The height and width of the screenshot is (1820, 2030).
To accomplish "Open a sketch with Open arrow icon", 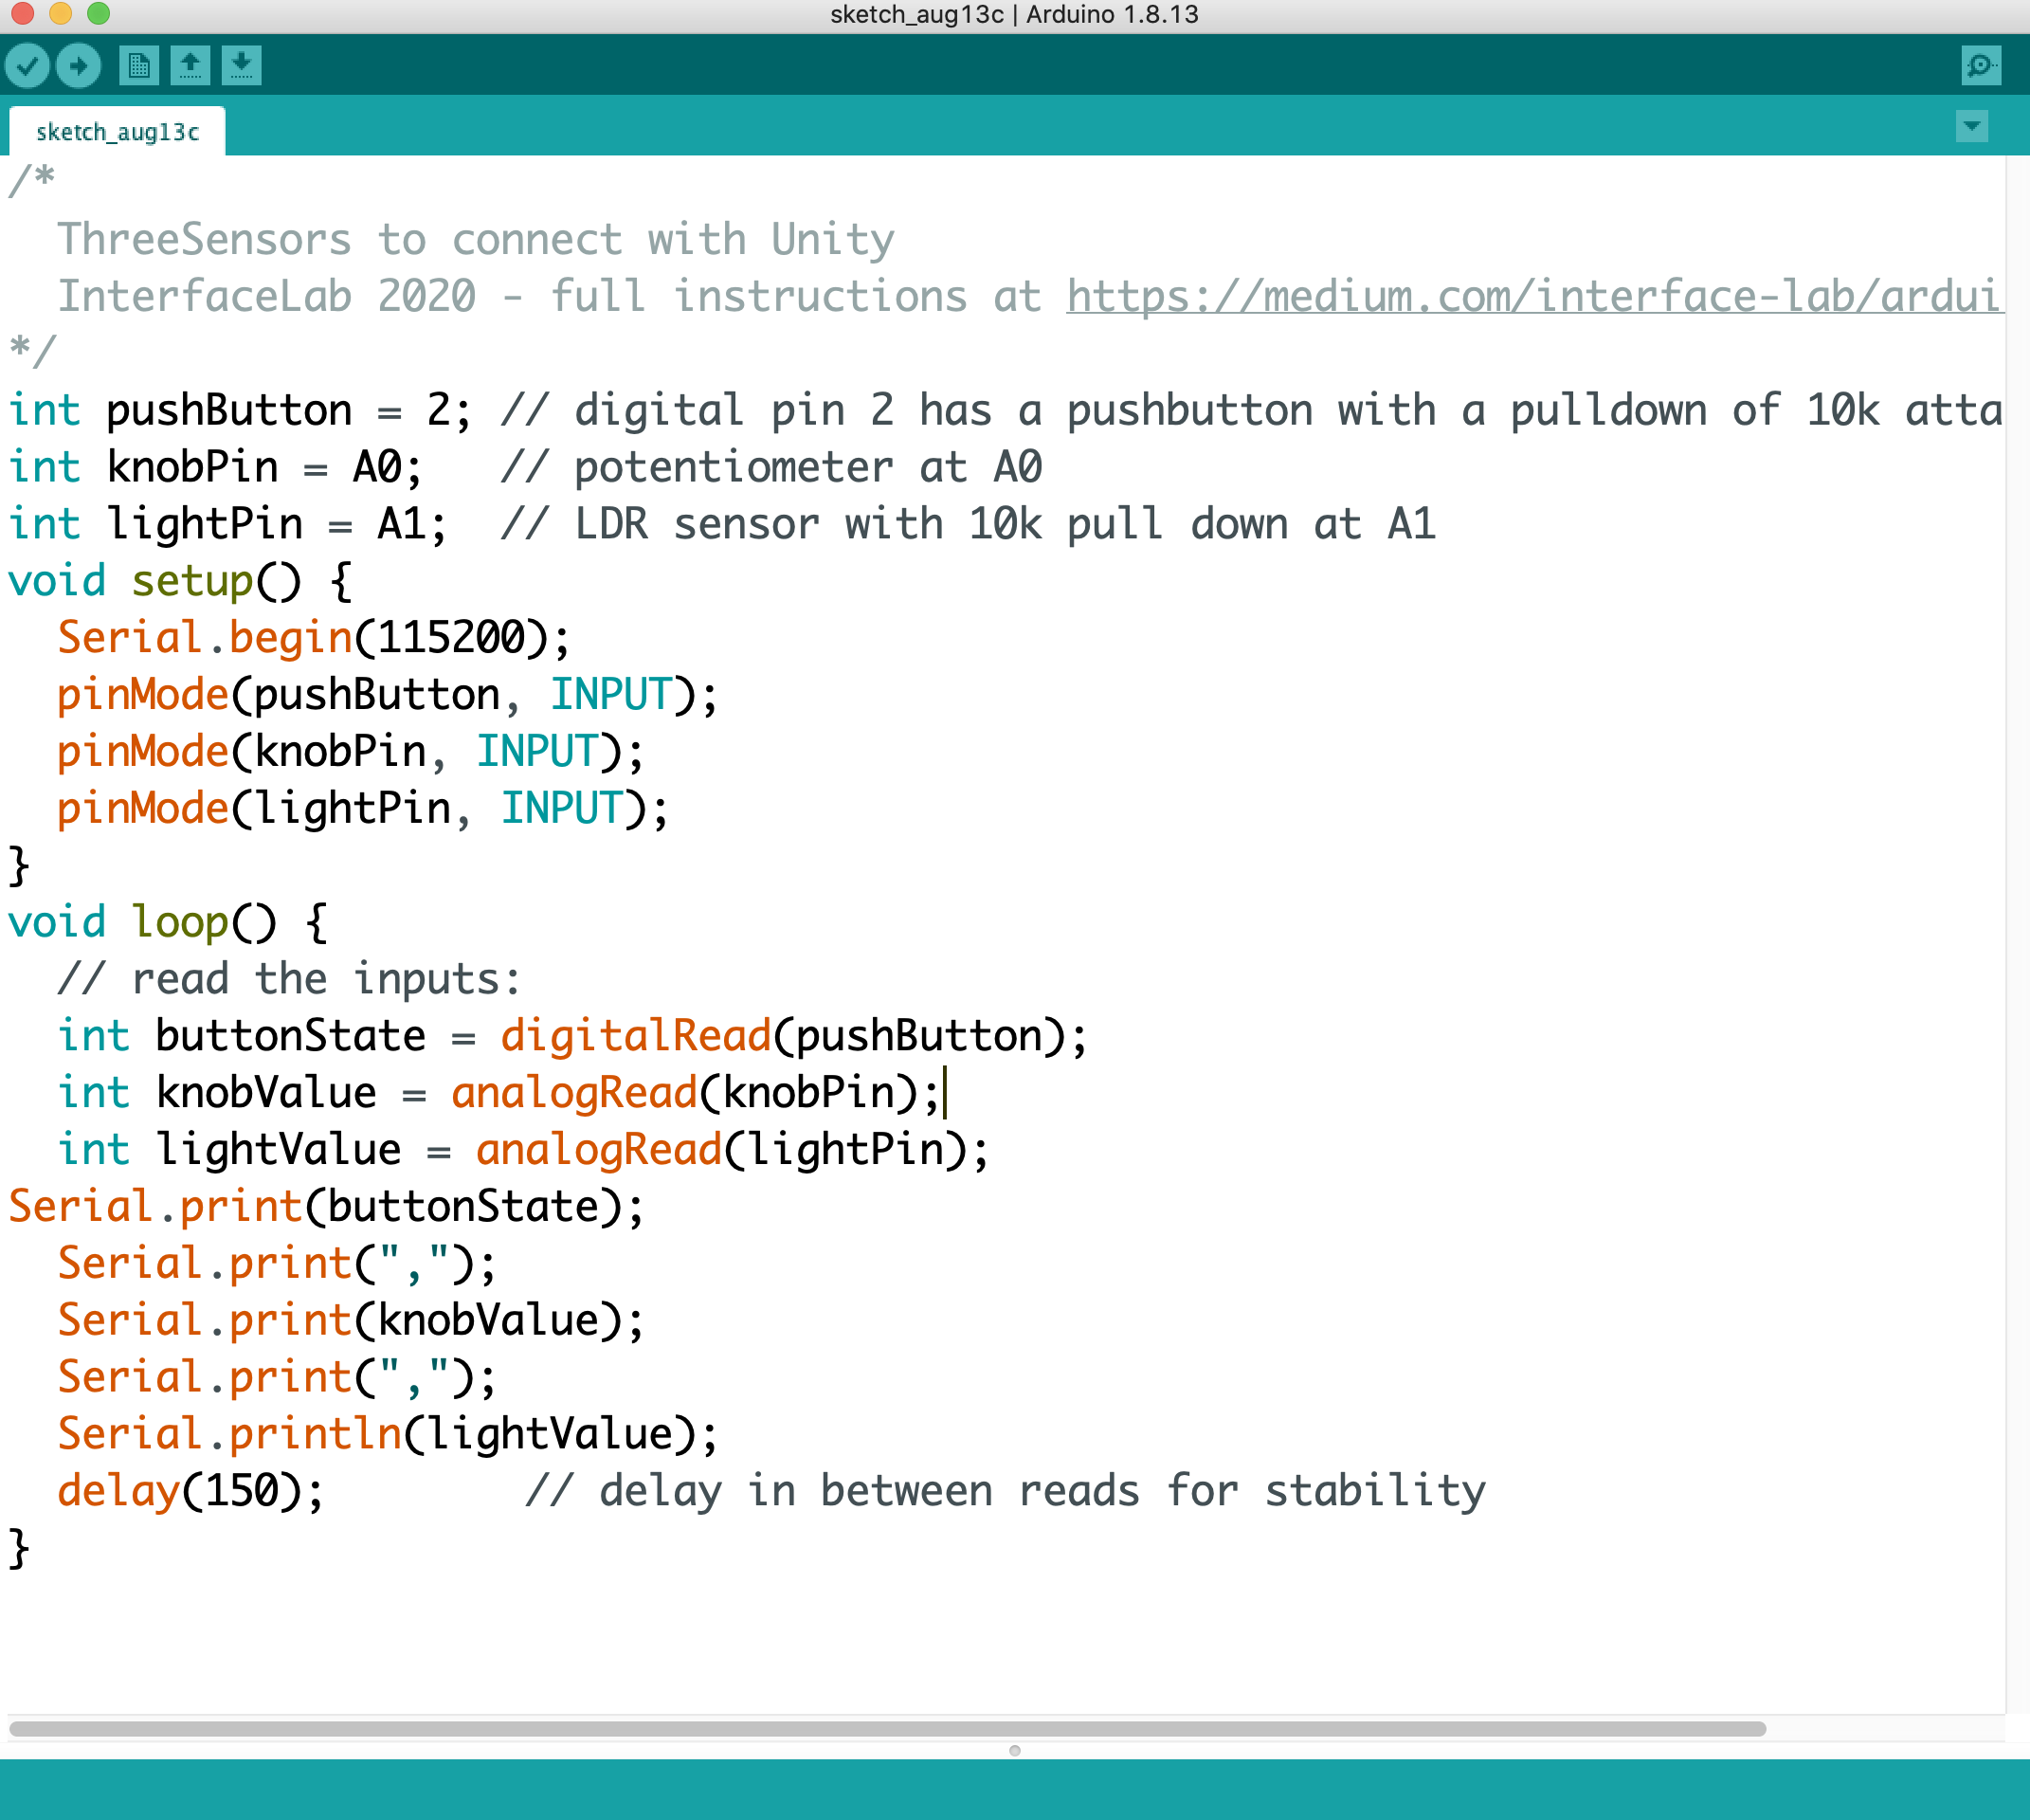I will [190, 66].
